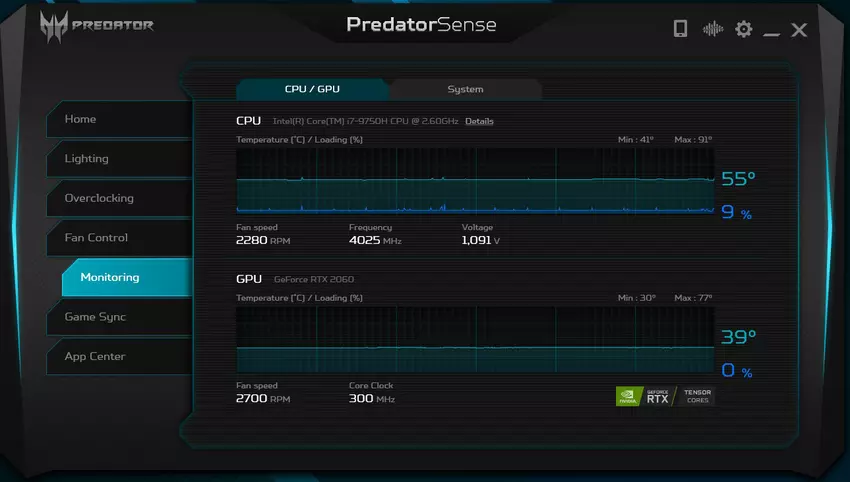Open the Game Sync section

tap(118, 317)
